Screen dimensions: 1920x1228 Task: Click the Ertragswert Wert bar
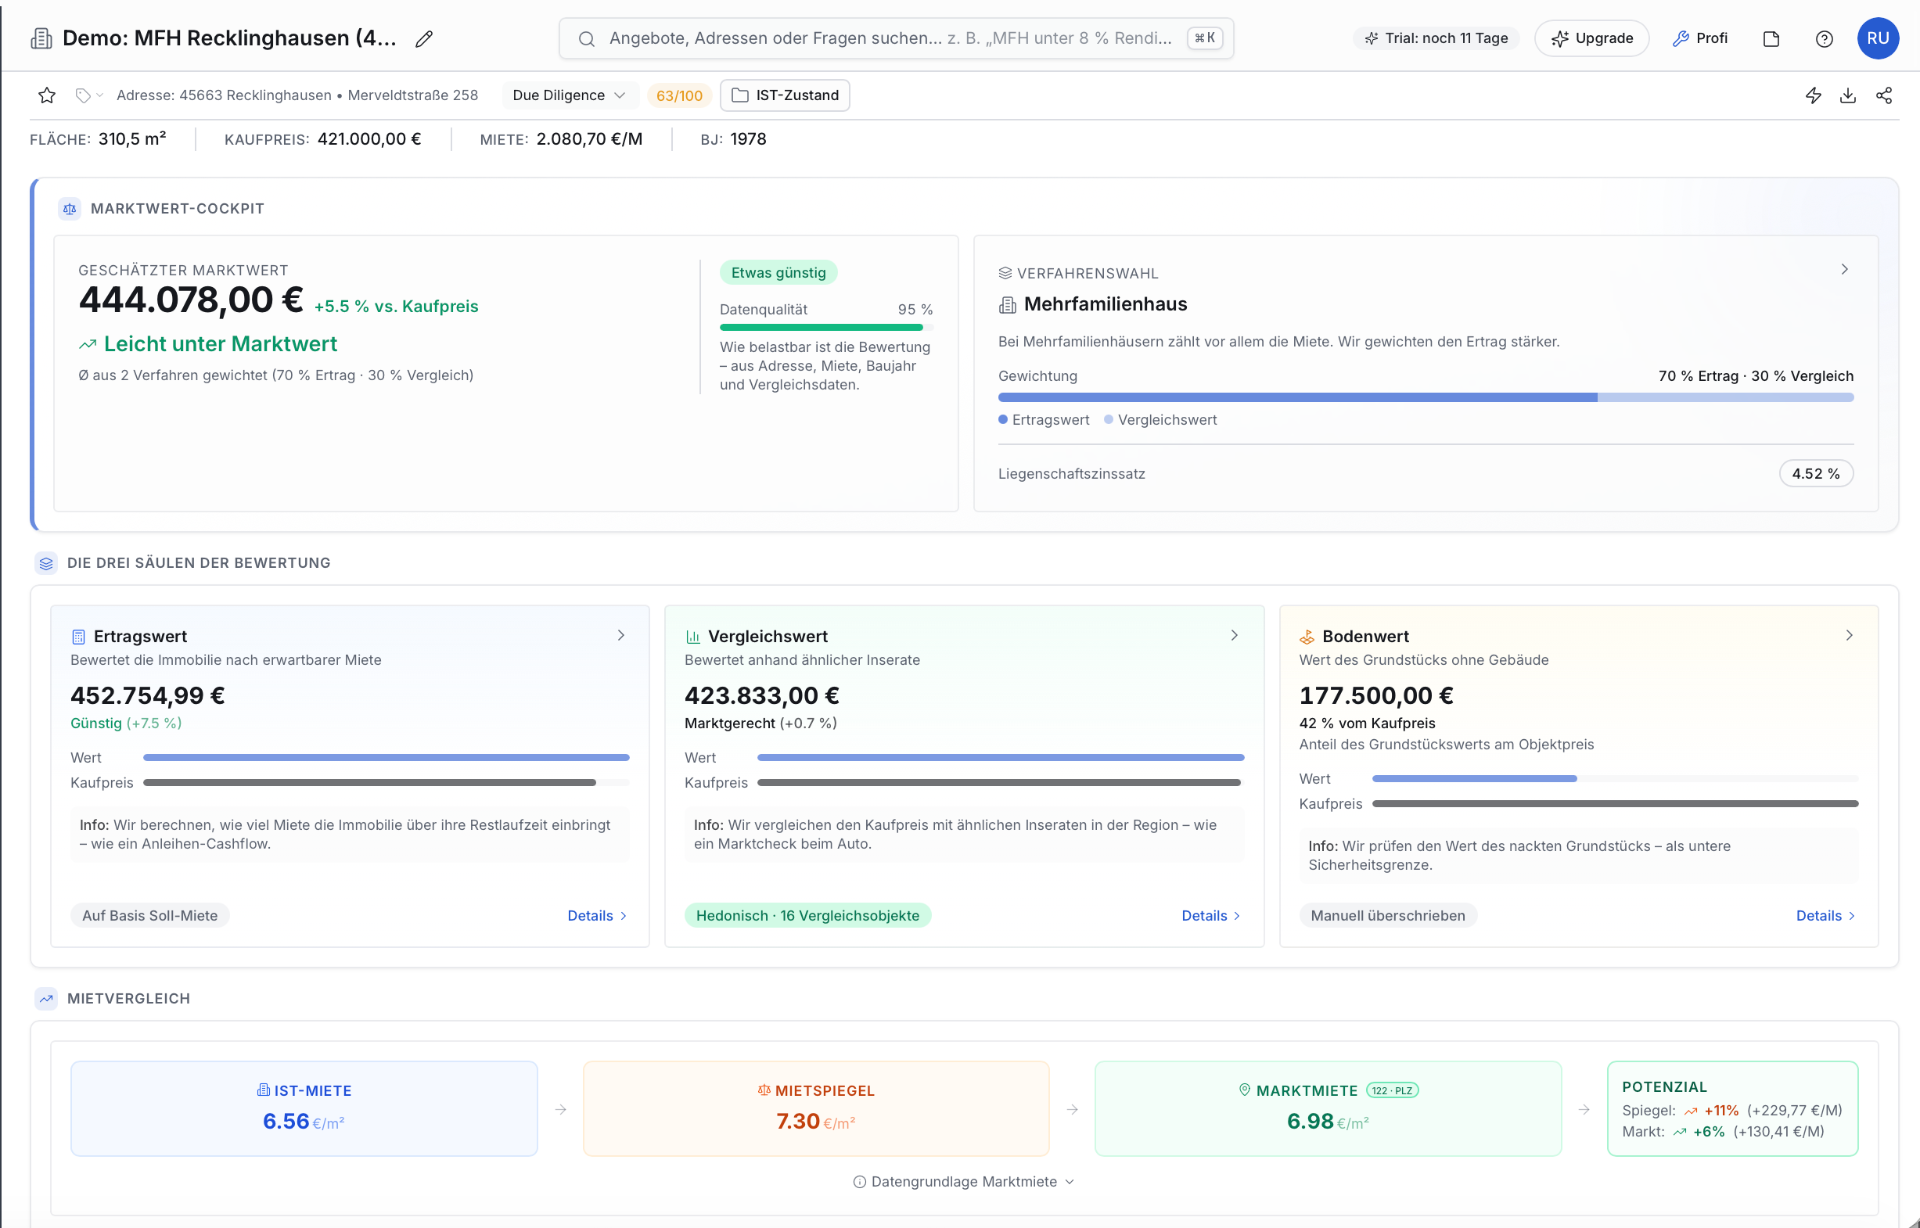(386, 757)
